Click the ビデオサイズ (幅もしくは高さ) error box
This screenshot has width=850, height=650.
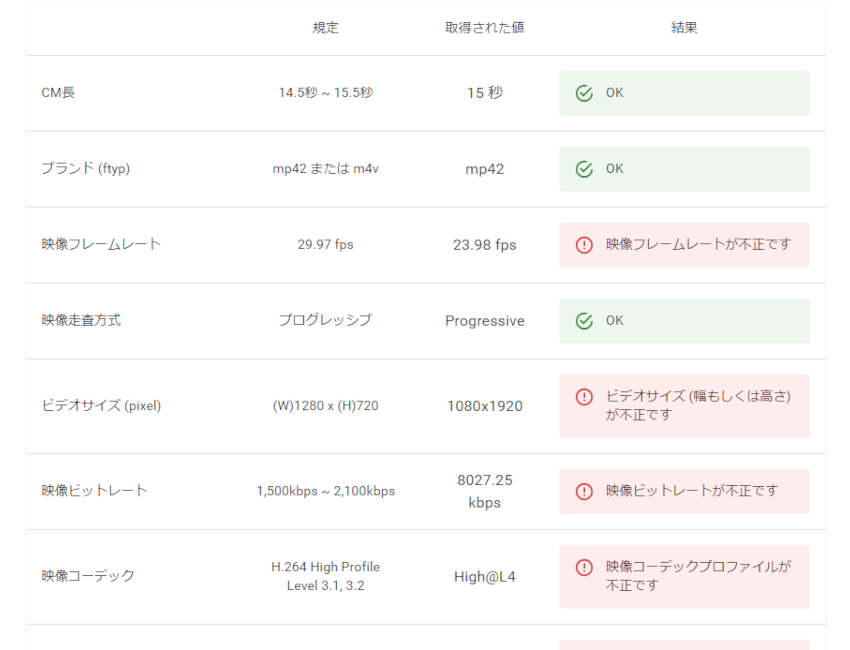(x=684, y=406)
